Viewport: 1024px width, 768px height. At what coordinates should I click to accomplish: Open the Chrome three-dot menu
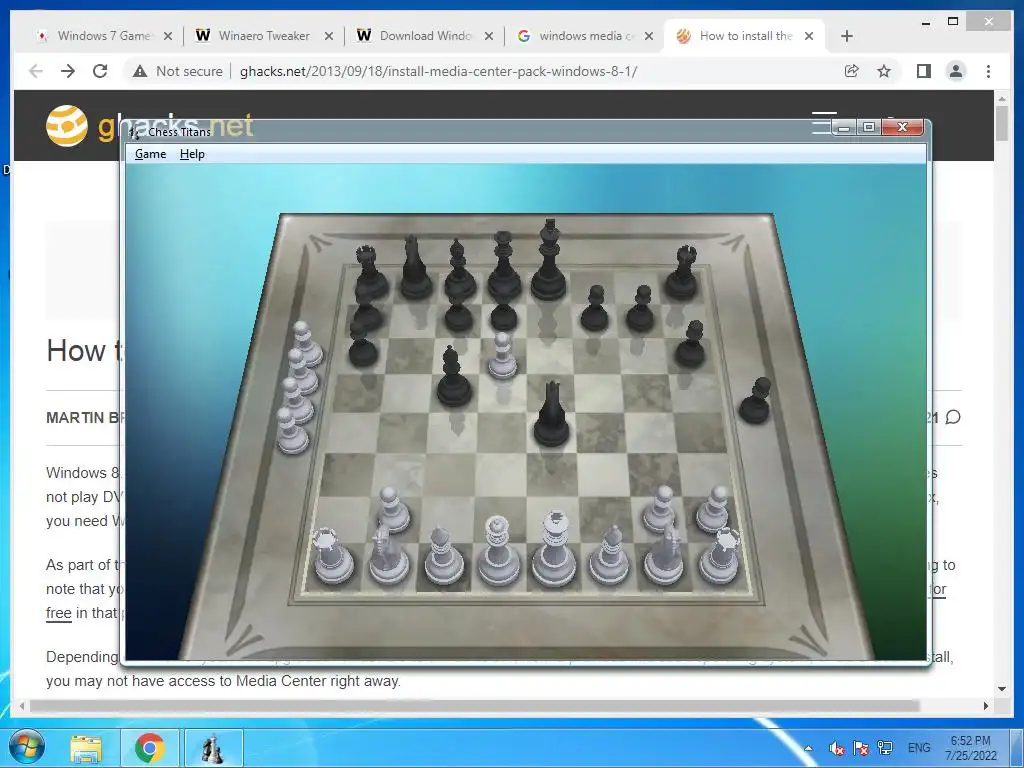click(988, 71)
